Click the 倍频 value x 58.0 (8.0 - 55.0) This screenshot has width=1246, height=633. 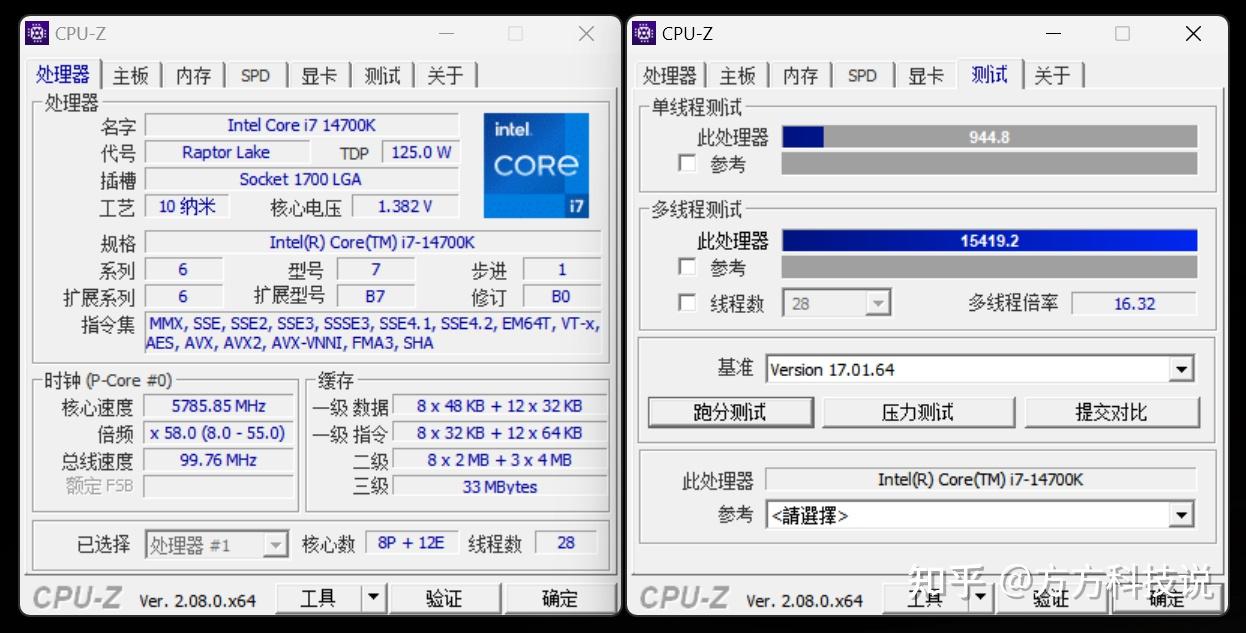219,433
